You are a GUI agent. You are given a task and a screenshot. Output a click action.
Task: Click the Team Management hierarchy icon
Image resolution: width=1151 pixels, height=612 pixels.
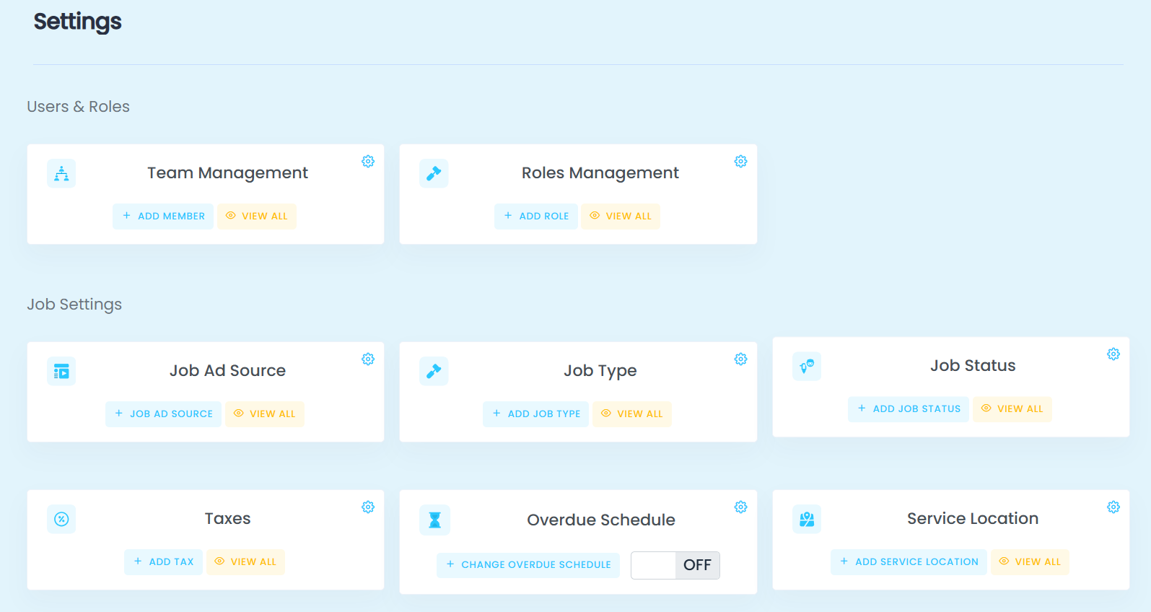point(62,174)
